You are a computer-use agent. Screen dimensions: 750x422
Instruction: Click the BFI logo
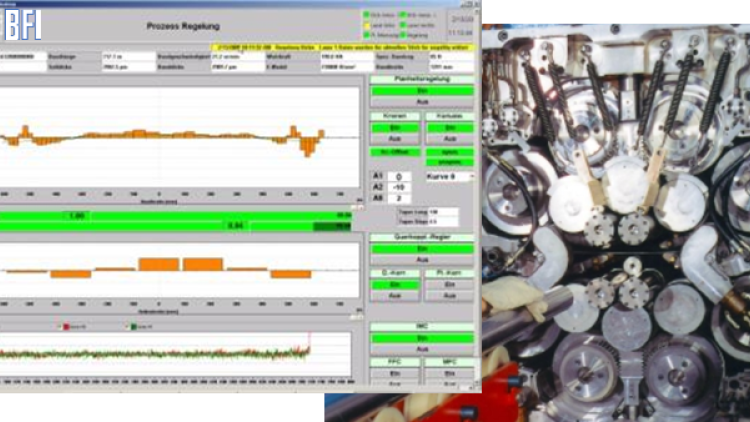pos(22,22)
